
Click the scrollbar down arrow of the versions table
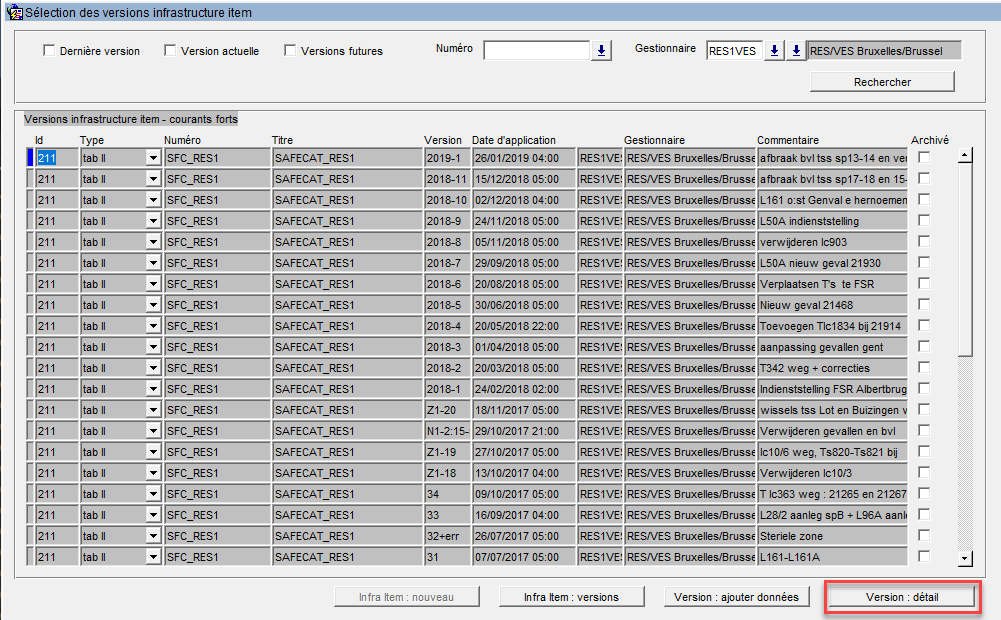(965, 559)
